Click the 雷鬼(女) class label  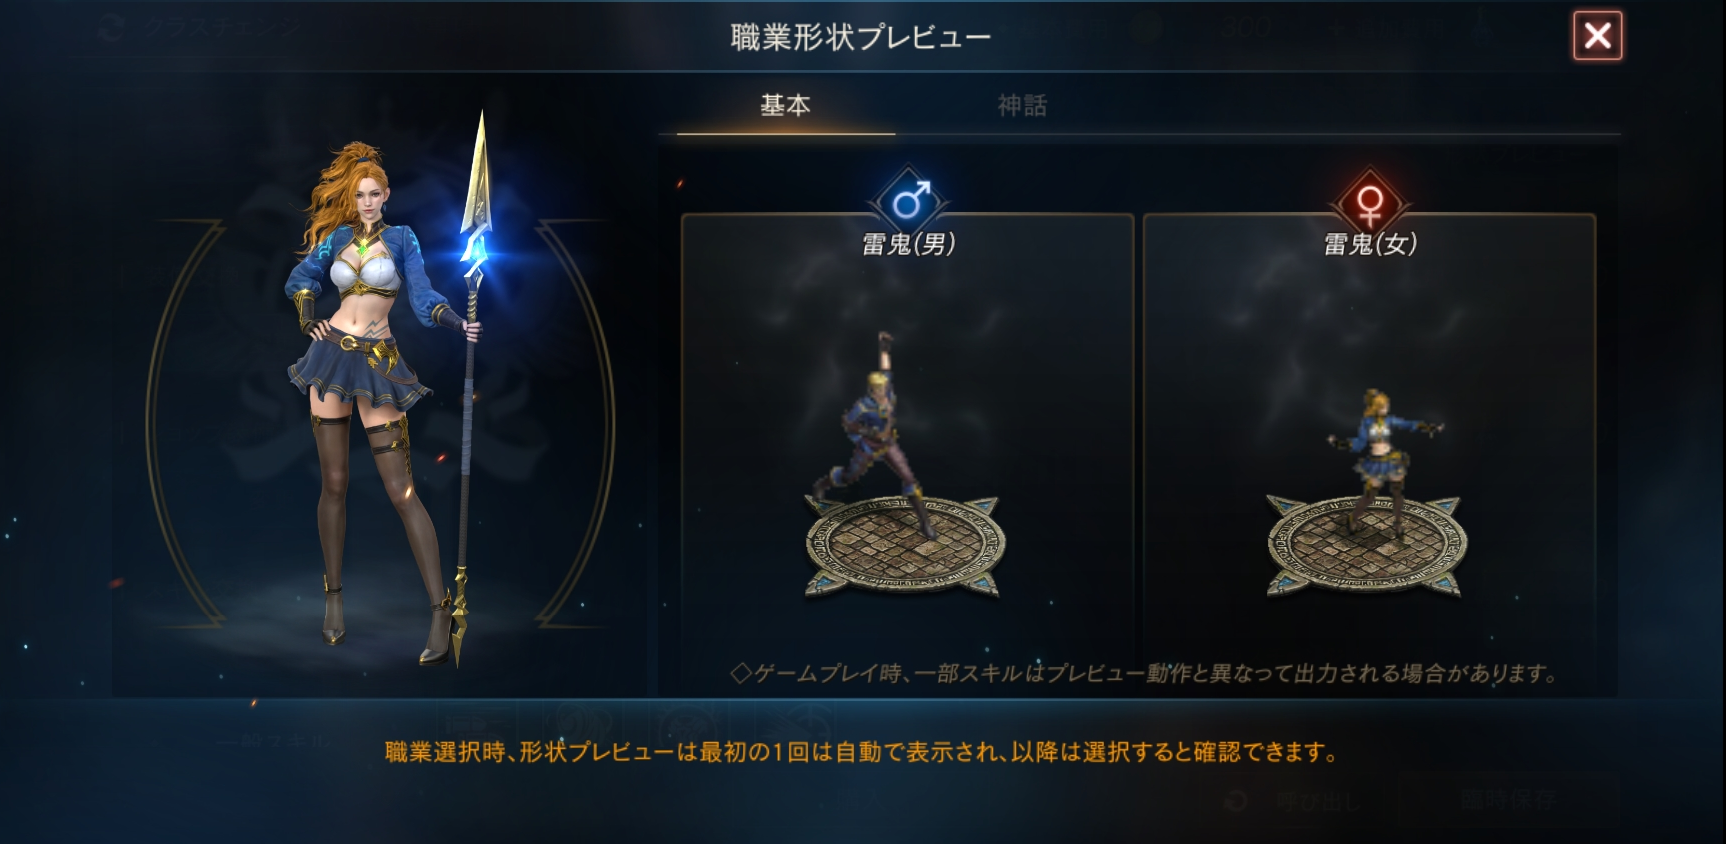point(1370,244)
